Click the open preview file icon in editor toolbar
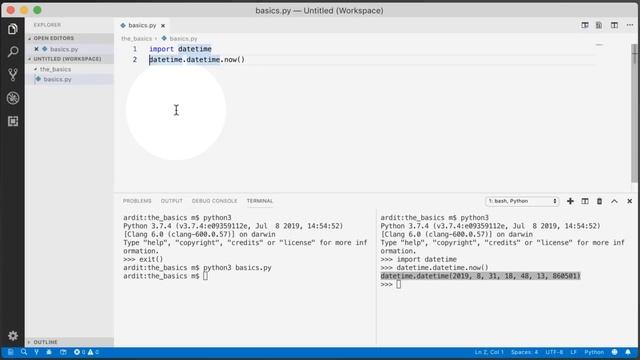 [x=599, y=25]
